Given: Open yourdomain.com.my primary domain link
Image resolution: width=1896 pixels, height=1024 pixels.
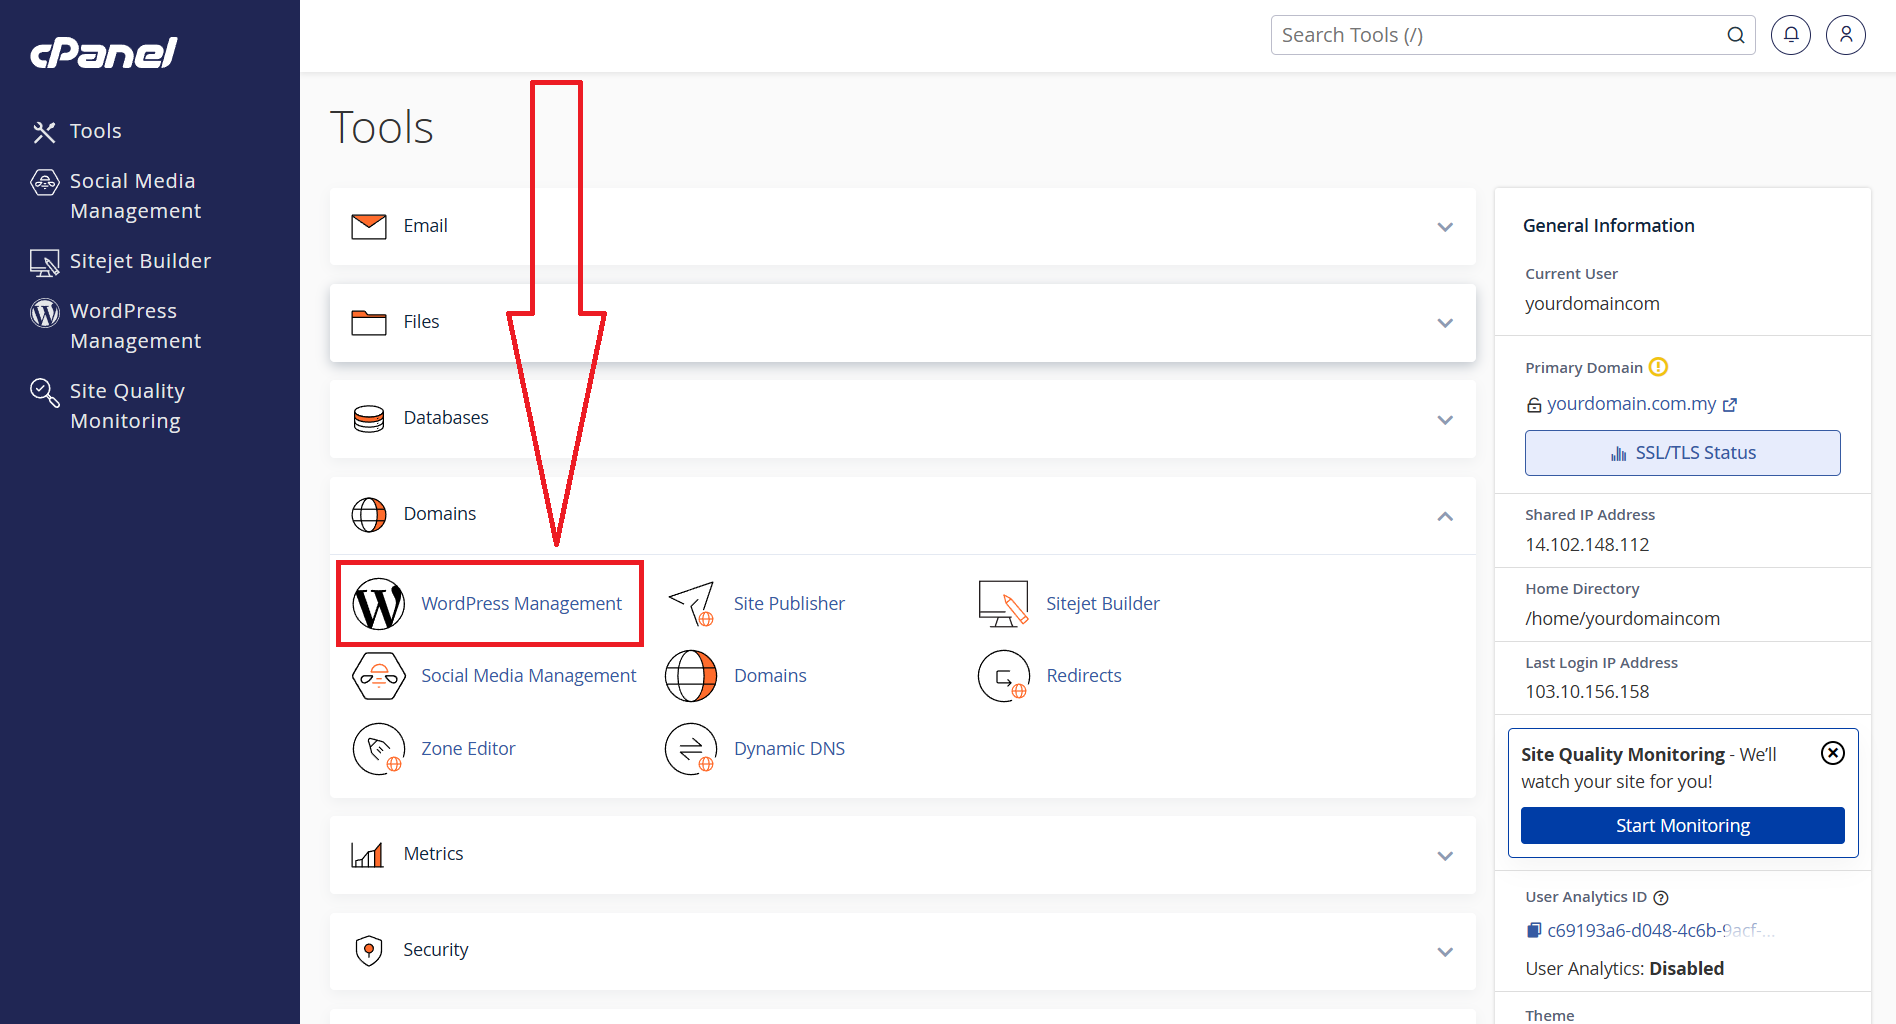Looking at the screenshot, I should point(1631,404).
